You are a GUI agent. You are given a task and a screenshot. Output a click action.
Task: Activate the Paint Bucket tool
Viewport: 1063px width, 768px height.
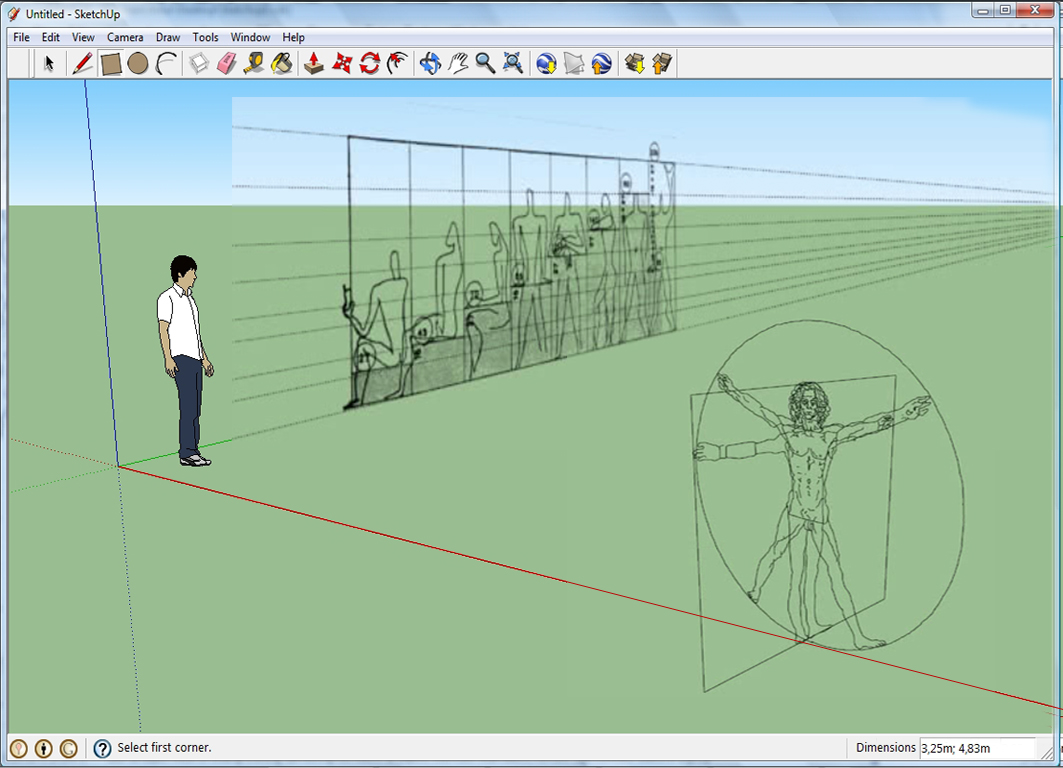[281, 64]
